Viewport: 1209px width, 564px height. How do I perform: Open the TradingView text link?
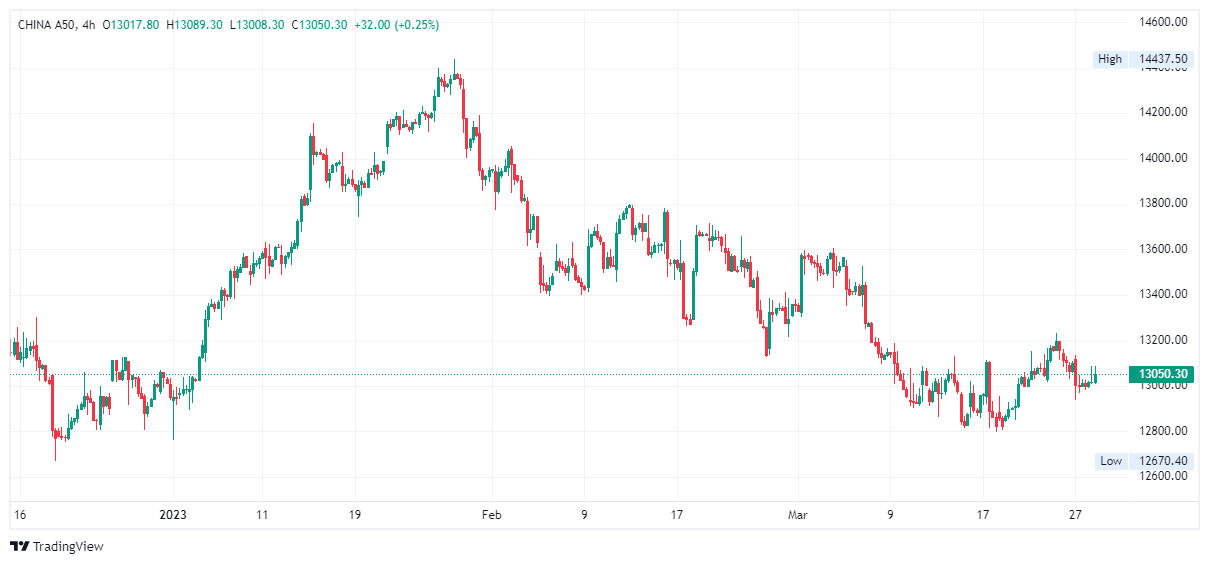[68, 547]
